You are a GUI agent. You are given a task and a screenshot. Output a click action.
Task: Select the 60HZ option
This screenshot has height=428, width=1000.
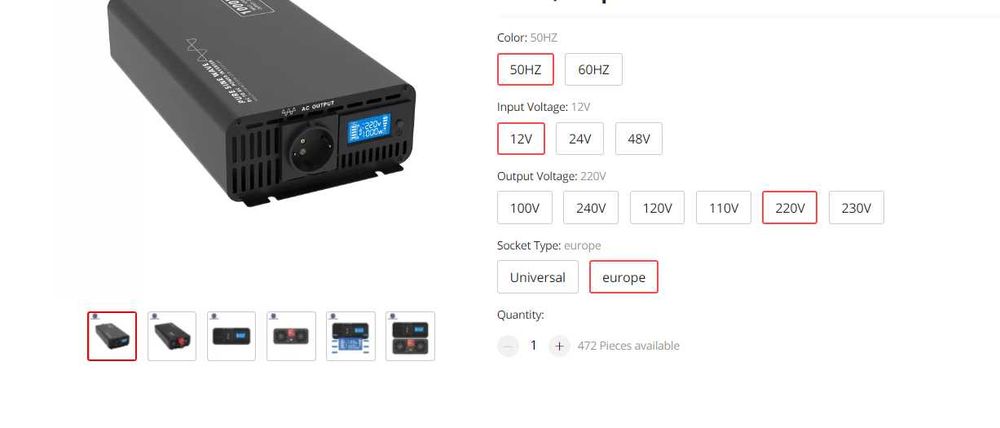(x=593, y=70)
